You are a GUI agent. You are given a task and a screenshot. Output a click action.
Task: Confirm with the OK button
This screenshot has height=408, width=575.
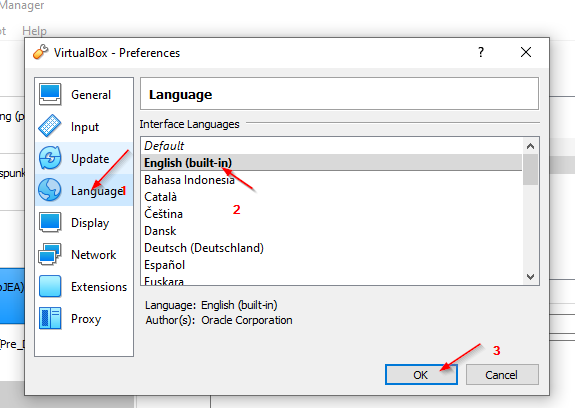point(421,375)
